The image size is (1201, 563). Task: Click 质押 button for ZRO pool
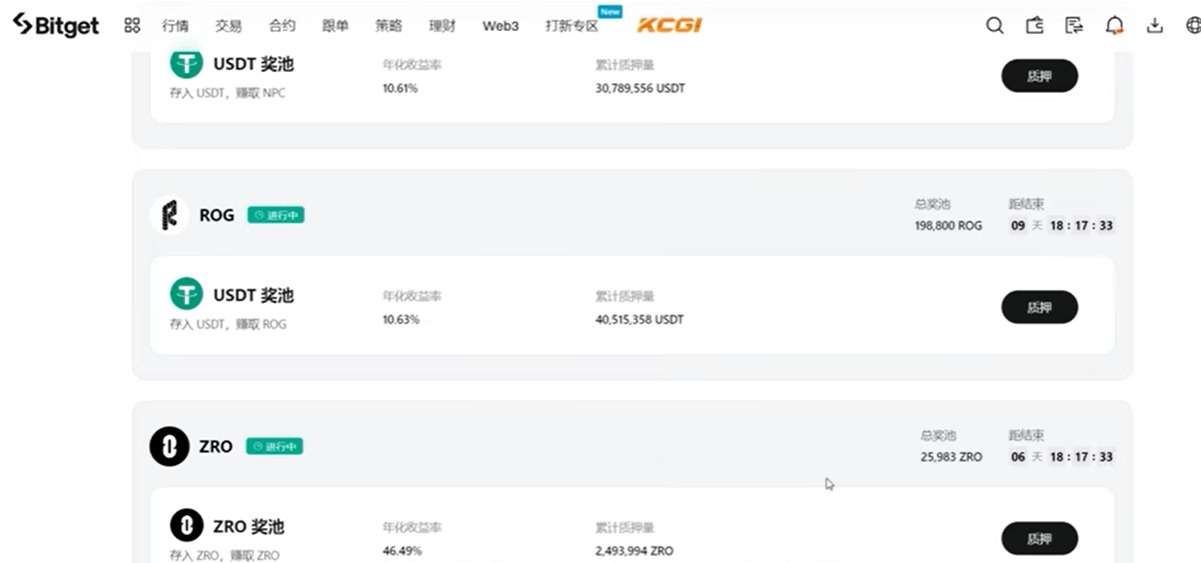click(1039, 538)
